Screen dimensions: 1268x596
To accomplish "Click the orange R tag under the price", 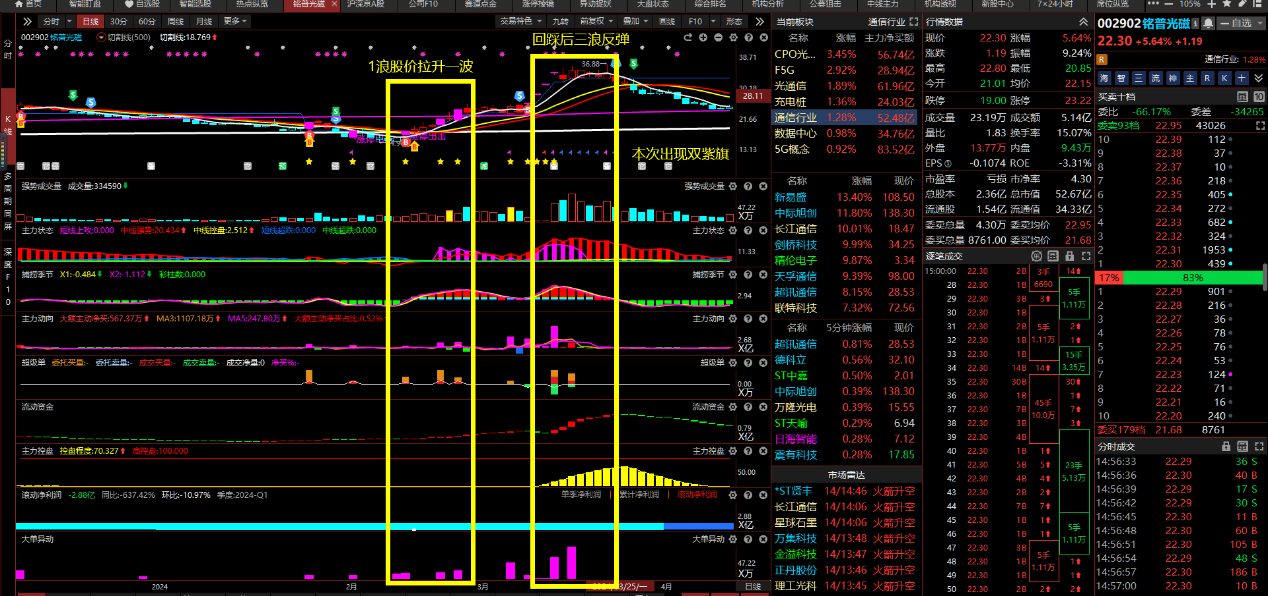I will click(1102, 60).
